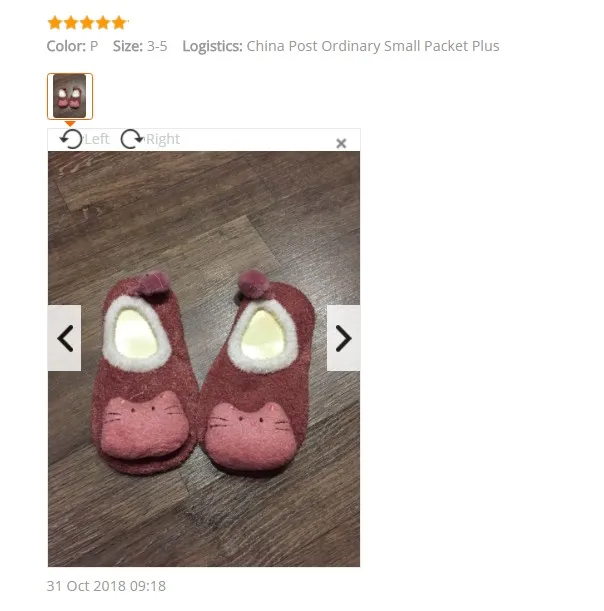Click the orange pointer triangle below thumbnail
Screen dimensions: 604x611
pyautogui.click(x=70, y=124)
